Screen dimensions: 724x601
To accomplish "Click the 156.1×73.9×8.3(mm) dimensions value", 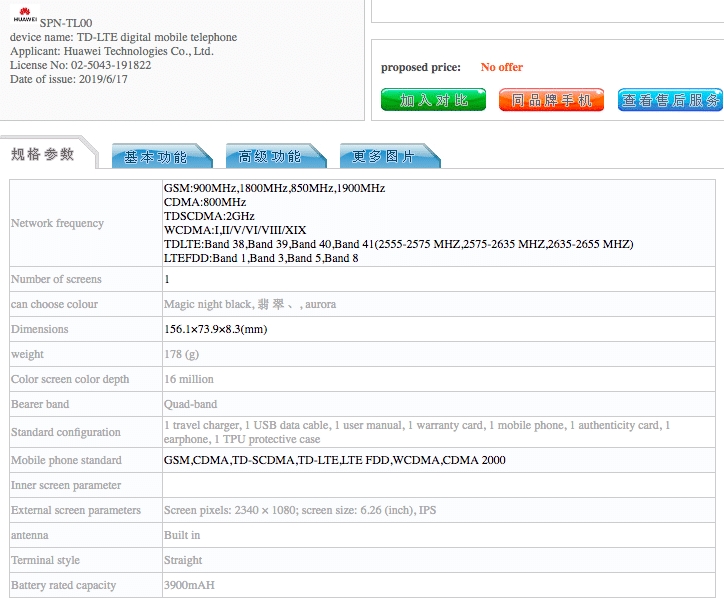I will [x=215, y=329].
